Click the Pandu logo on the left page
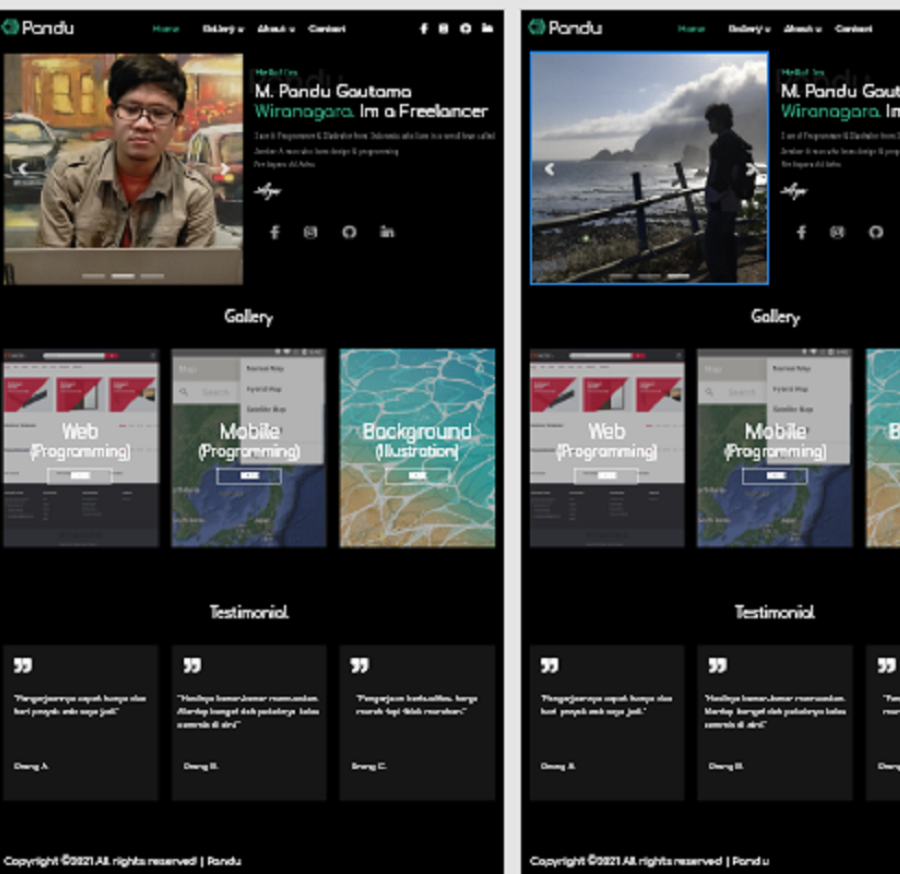Screen dimensions: 900x874 tap(38, 27)
